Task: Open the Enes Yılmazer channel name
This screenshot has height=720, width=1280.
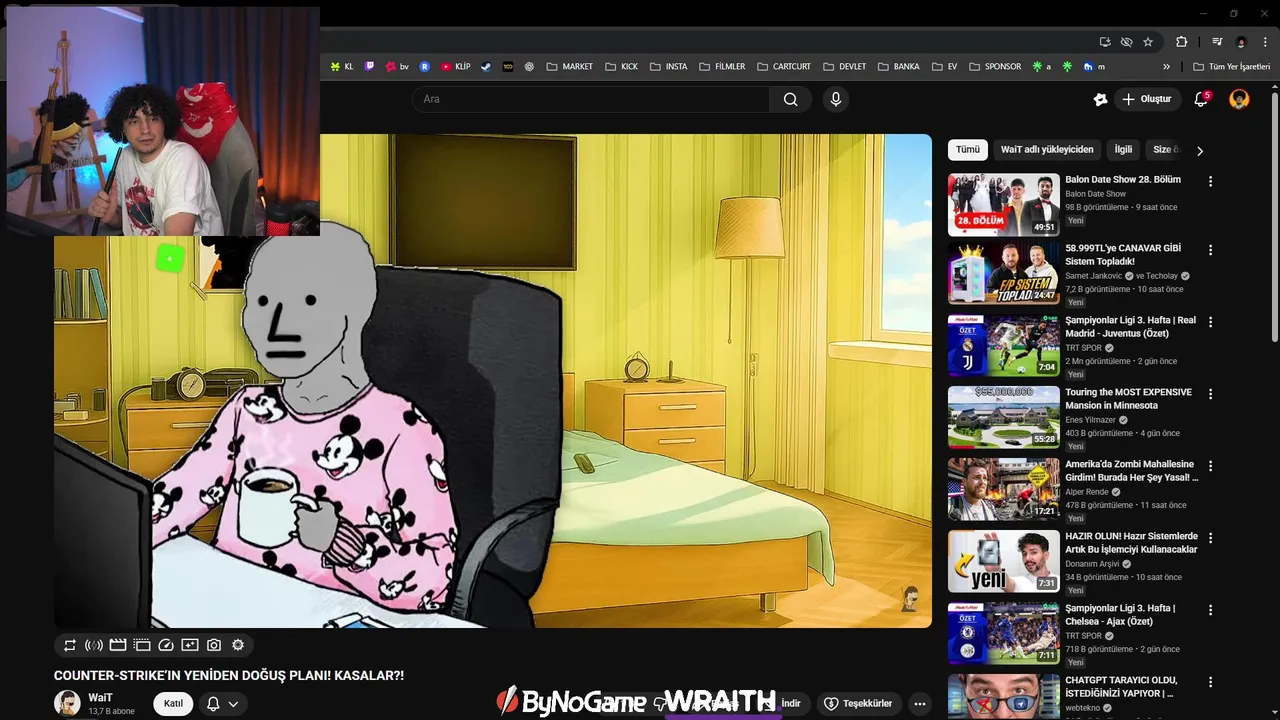Action: 1090,420
